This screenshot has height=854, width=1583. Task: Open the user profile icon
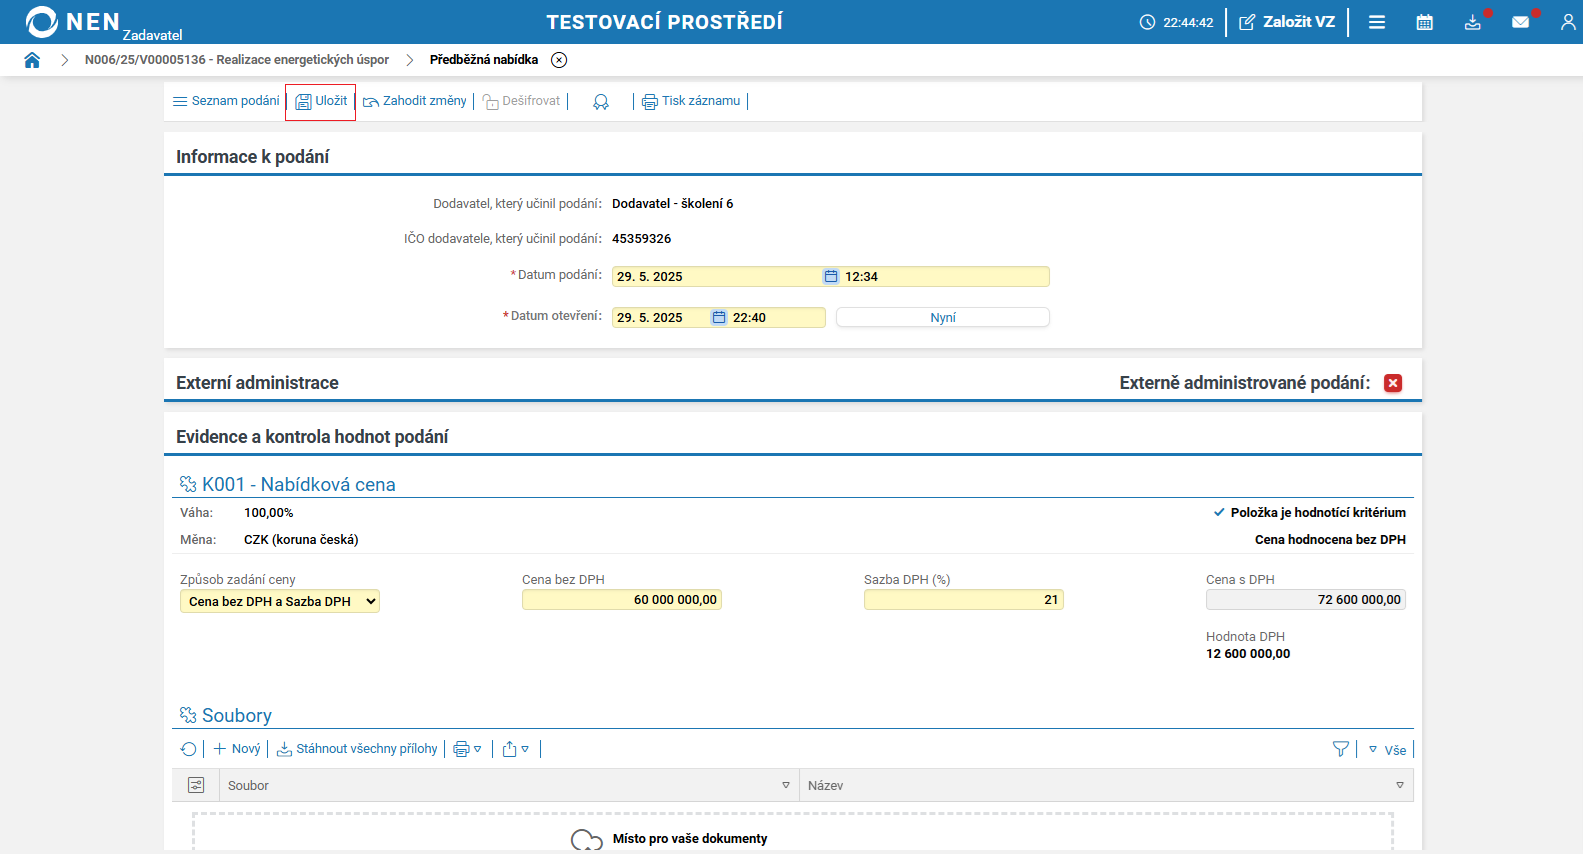pos(1567,22)
